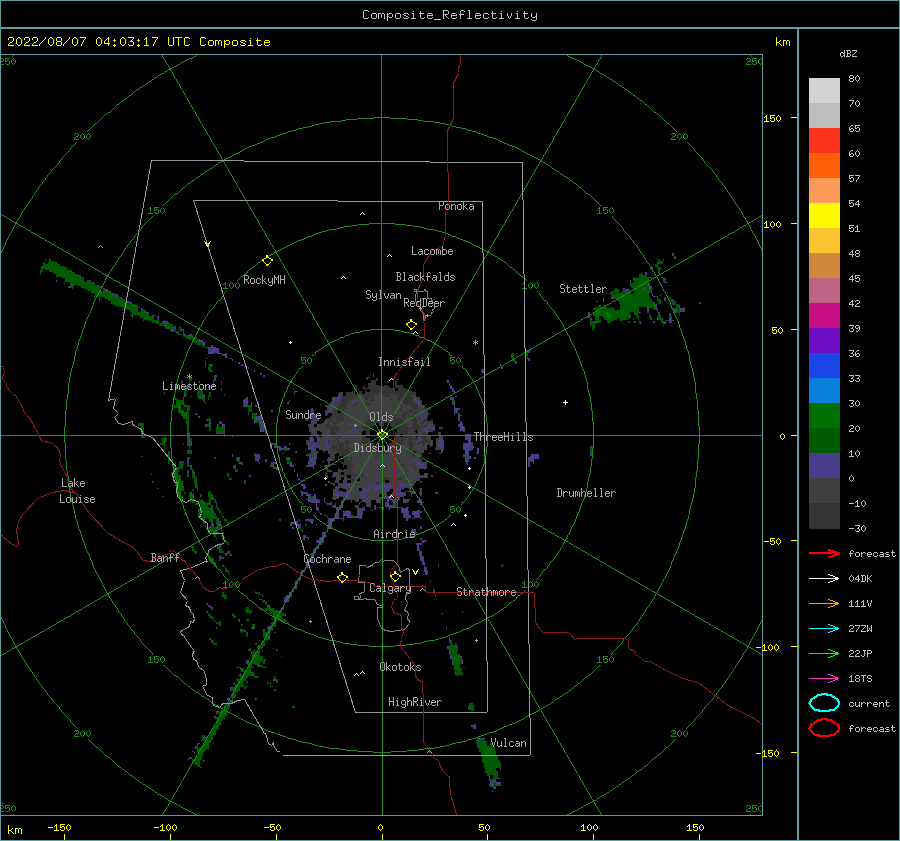900x841 pixels.
Task: Click the Stettler city label
Action: click(583, 289)
